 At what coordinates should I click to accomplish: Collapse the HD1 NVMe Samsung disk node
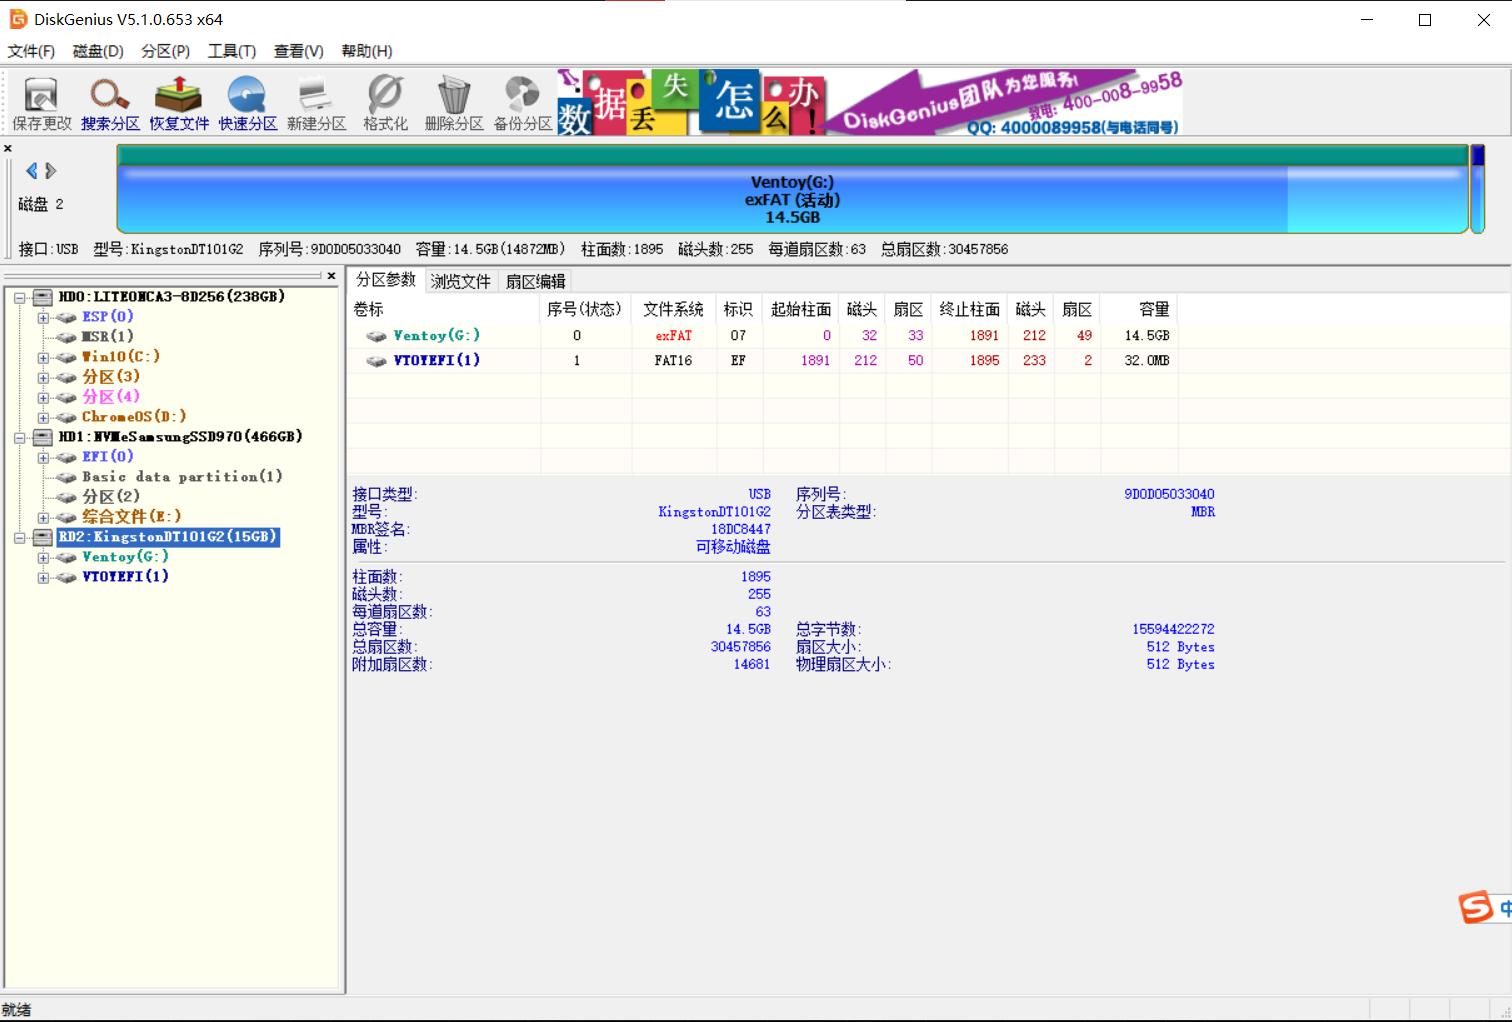(x=19, y=438)
